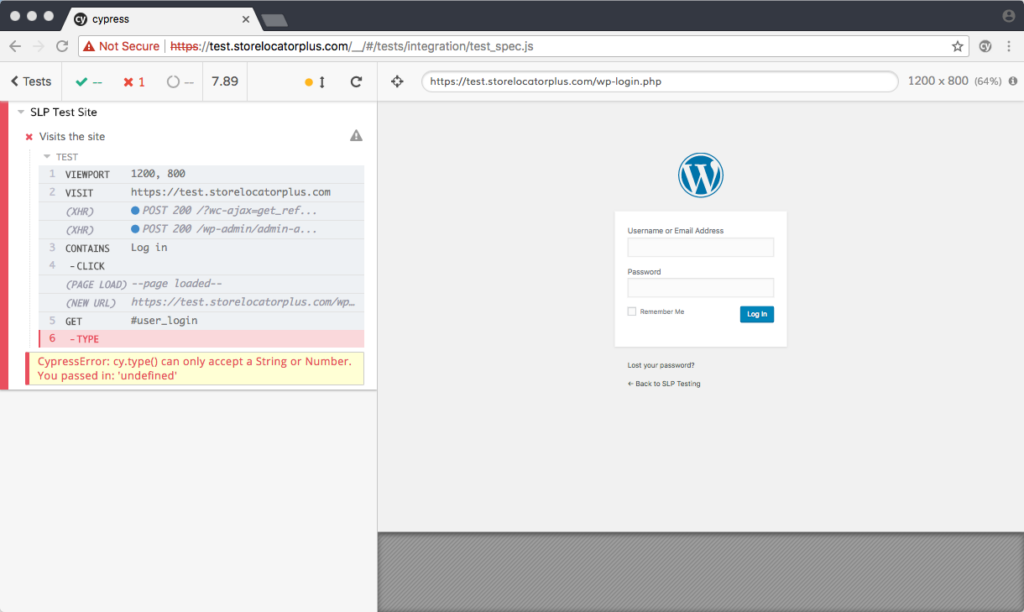Click the warning triangle on Visits the site

[356, 135]
